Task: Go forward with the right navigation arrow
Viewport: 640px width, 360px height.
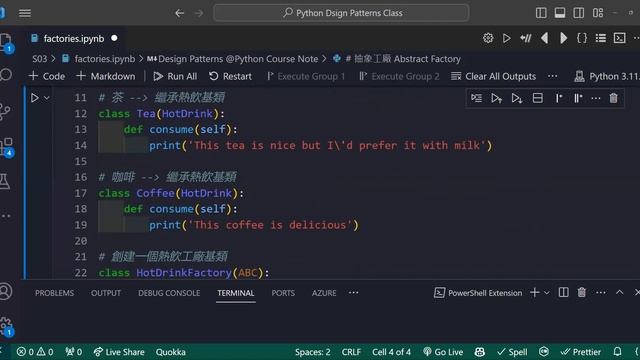Action: 199,13
